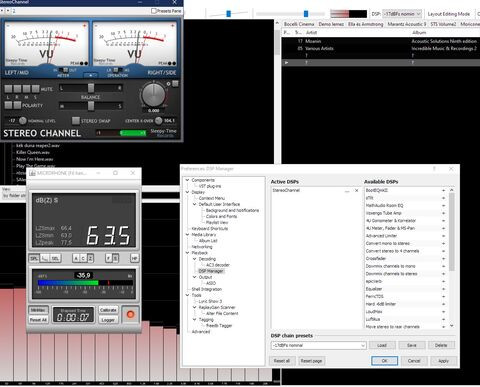Click the blue arrow button between VU meters
This screenshot has height=387, width=480.
click(91, 75)
